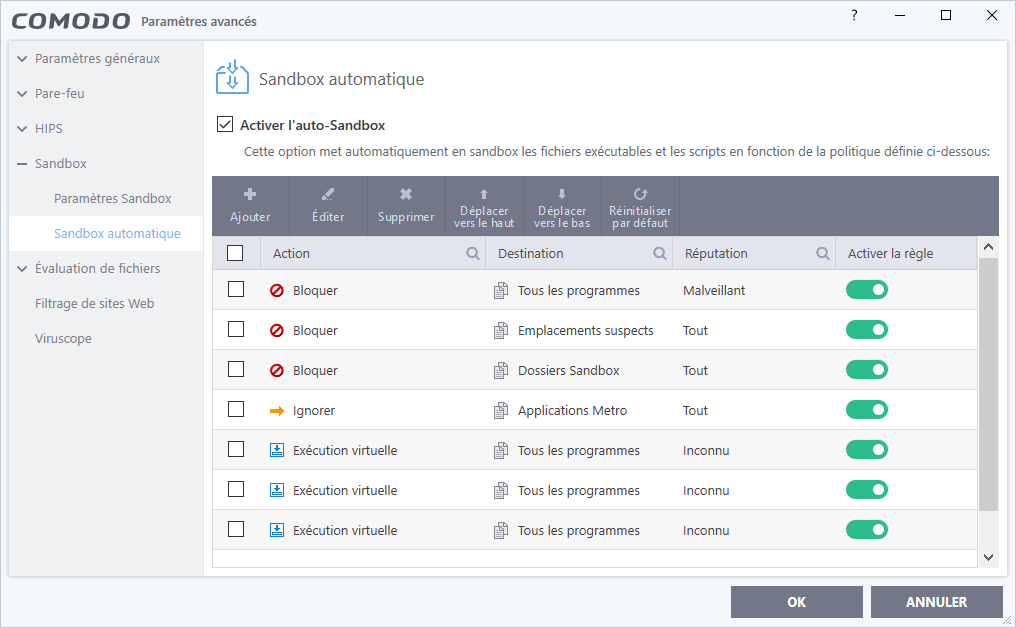This screenshot has height=628, width=1016.
Task: Click the OK button
Action: (796, 602)
